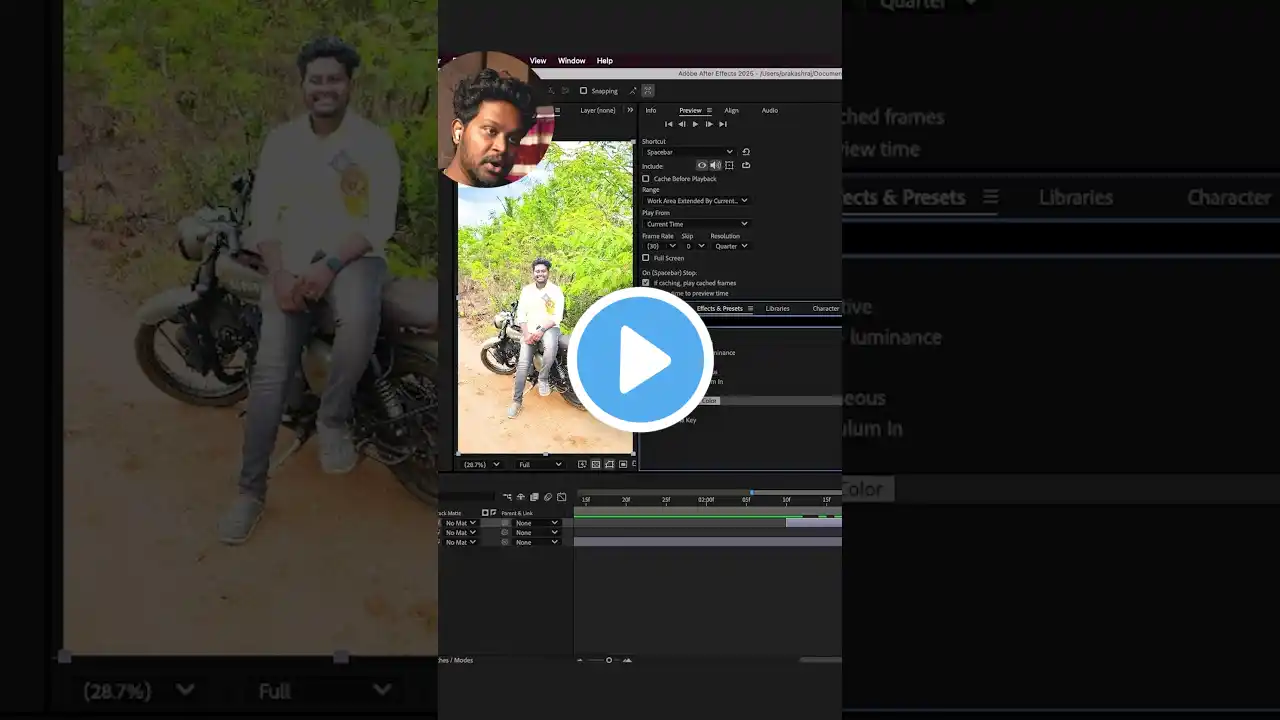Open the Range dropdown
The width and height of the screenshot is (1280, 720).
point(696,201)
